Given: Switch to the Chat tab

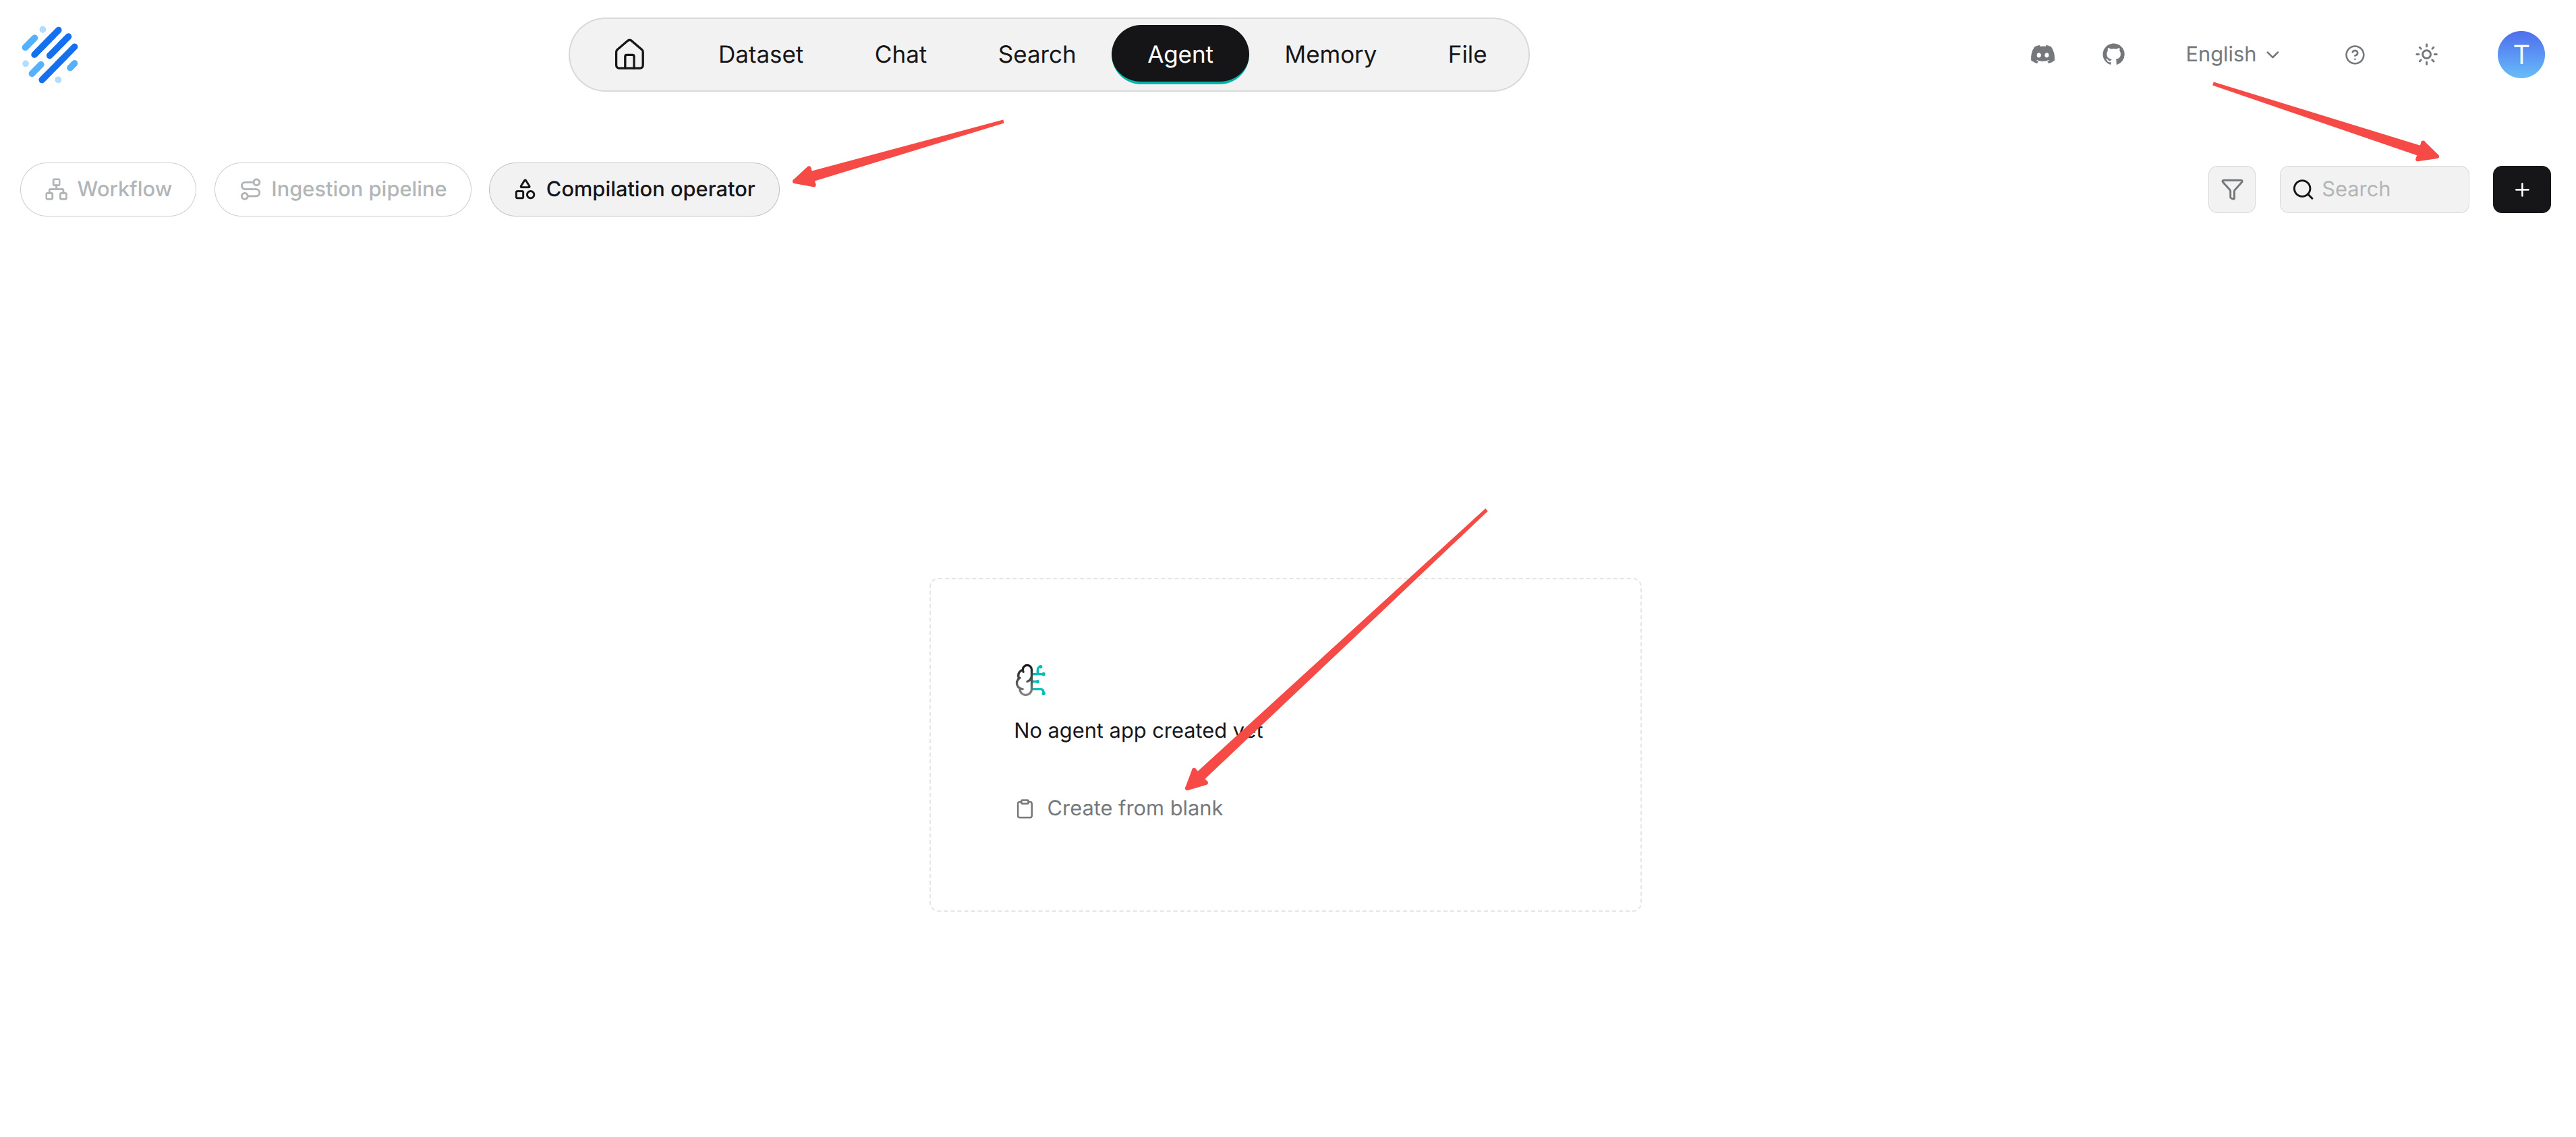Looking at the screenshot, I should [900, 54].
